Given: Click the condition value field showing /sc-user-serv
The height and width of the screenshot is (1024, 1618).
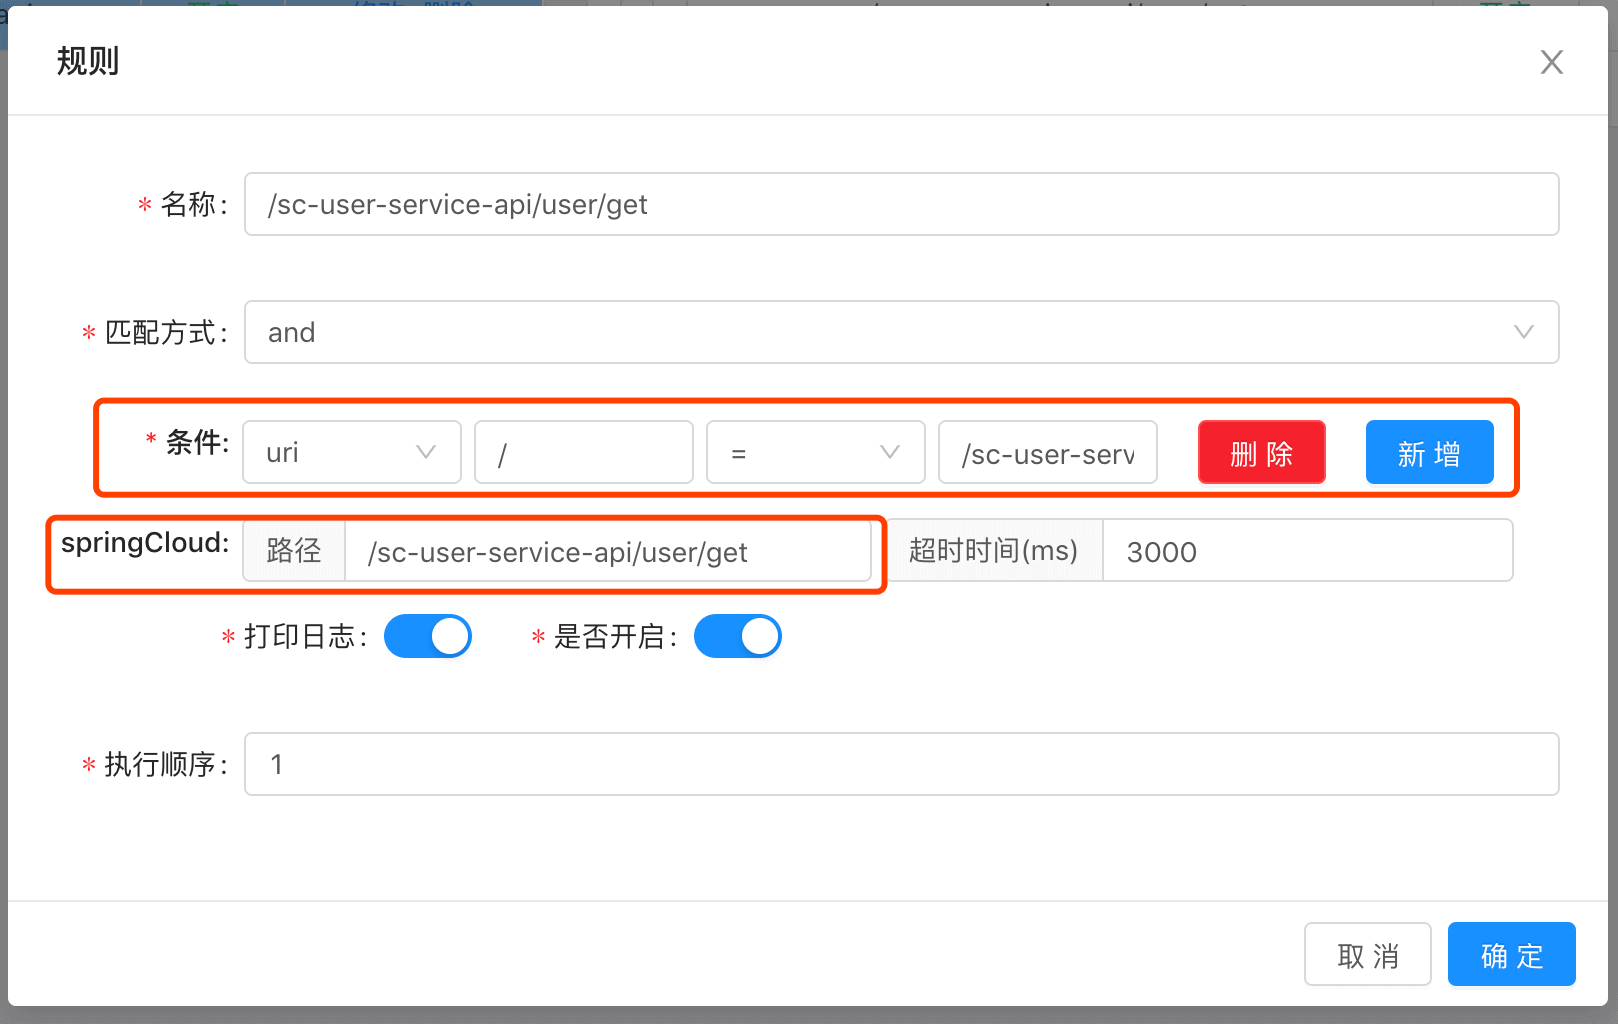Looking at the screenshot, I should pos(1047,452).
